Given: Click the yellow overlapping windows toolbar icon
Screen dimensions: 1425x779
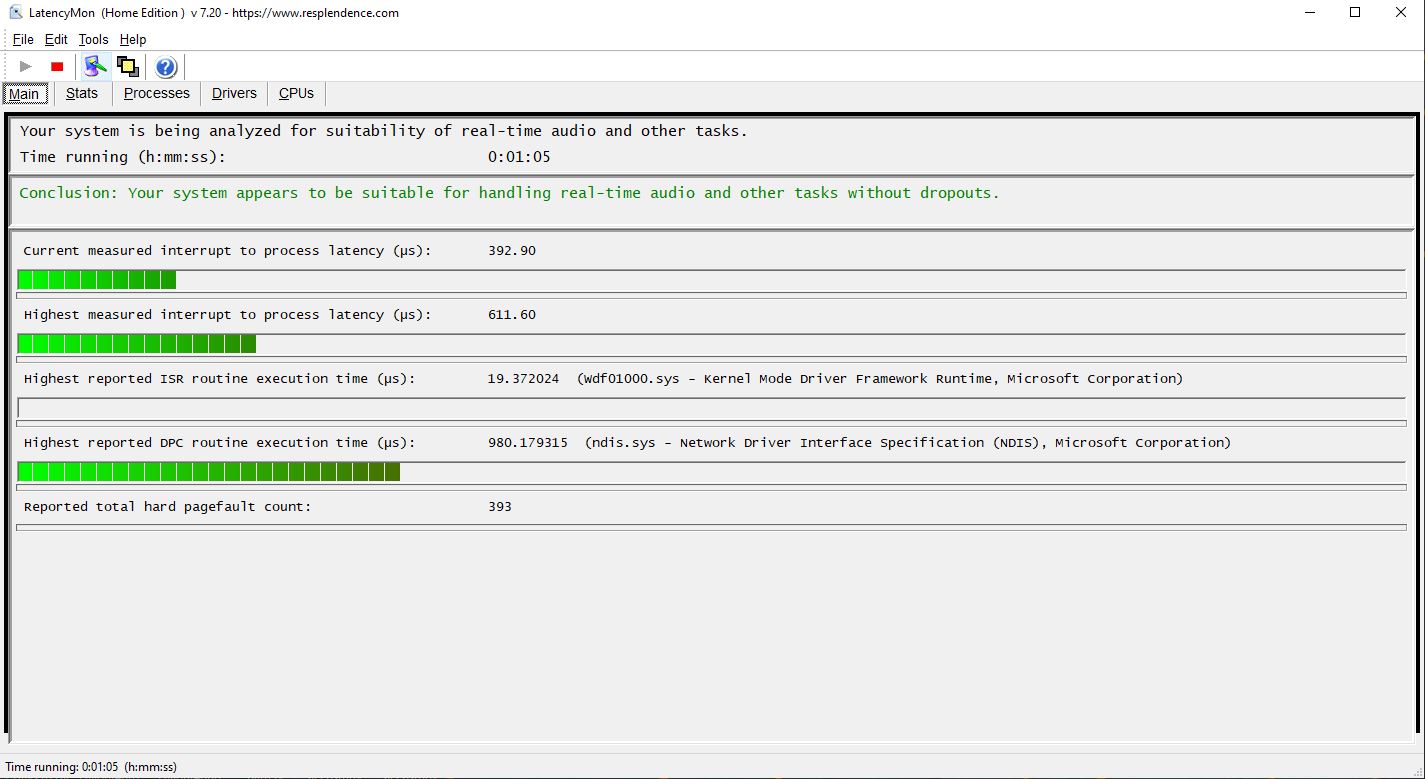Looking at the screenshot, I should pos(127,67).
